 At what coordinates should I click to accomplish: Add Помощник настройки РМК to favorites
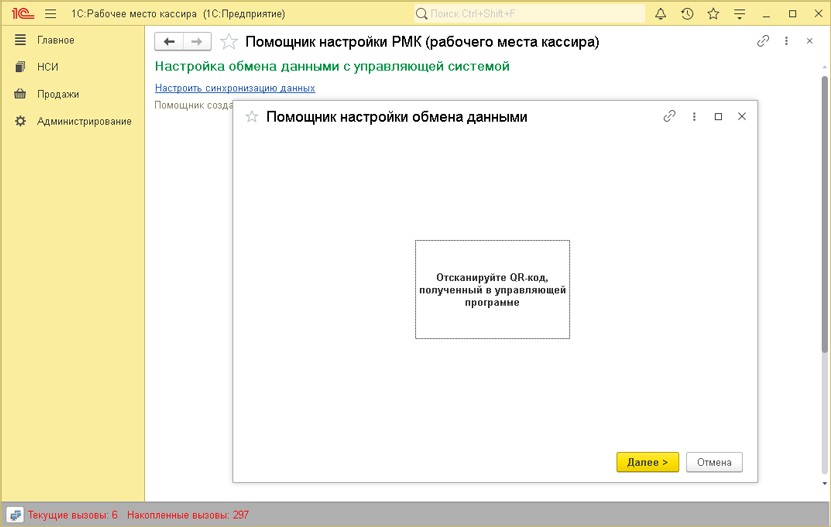[228, 41]
